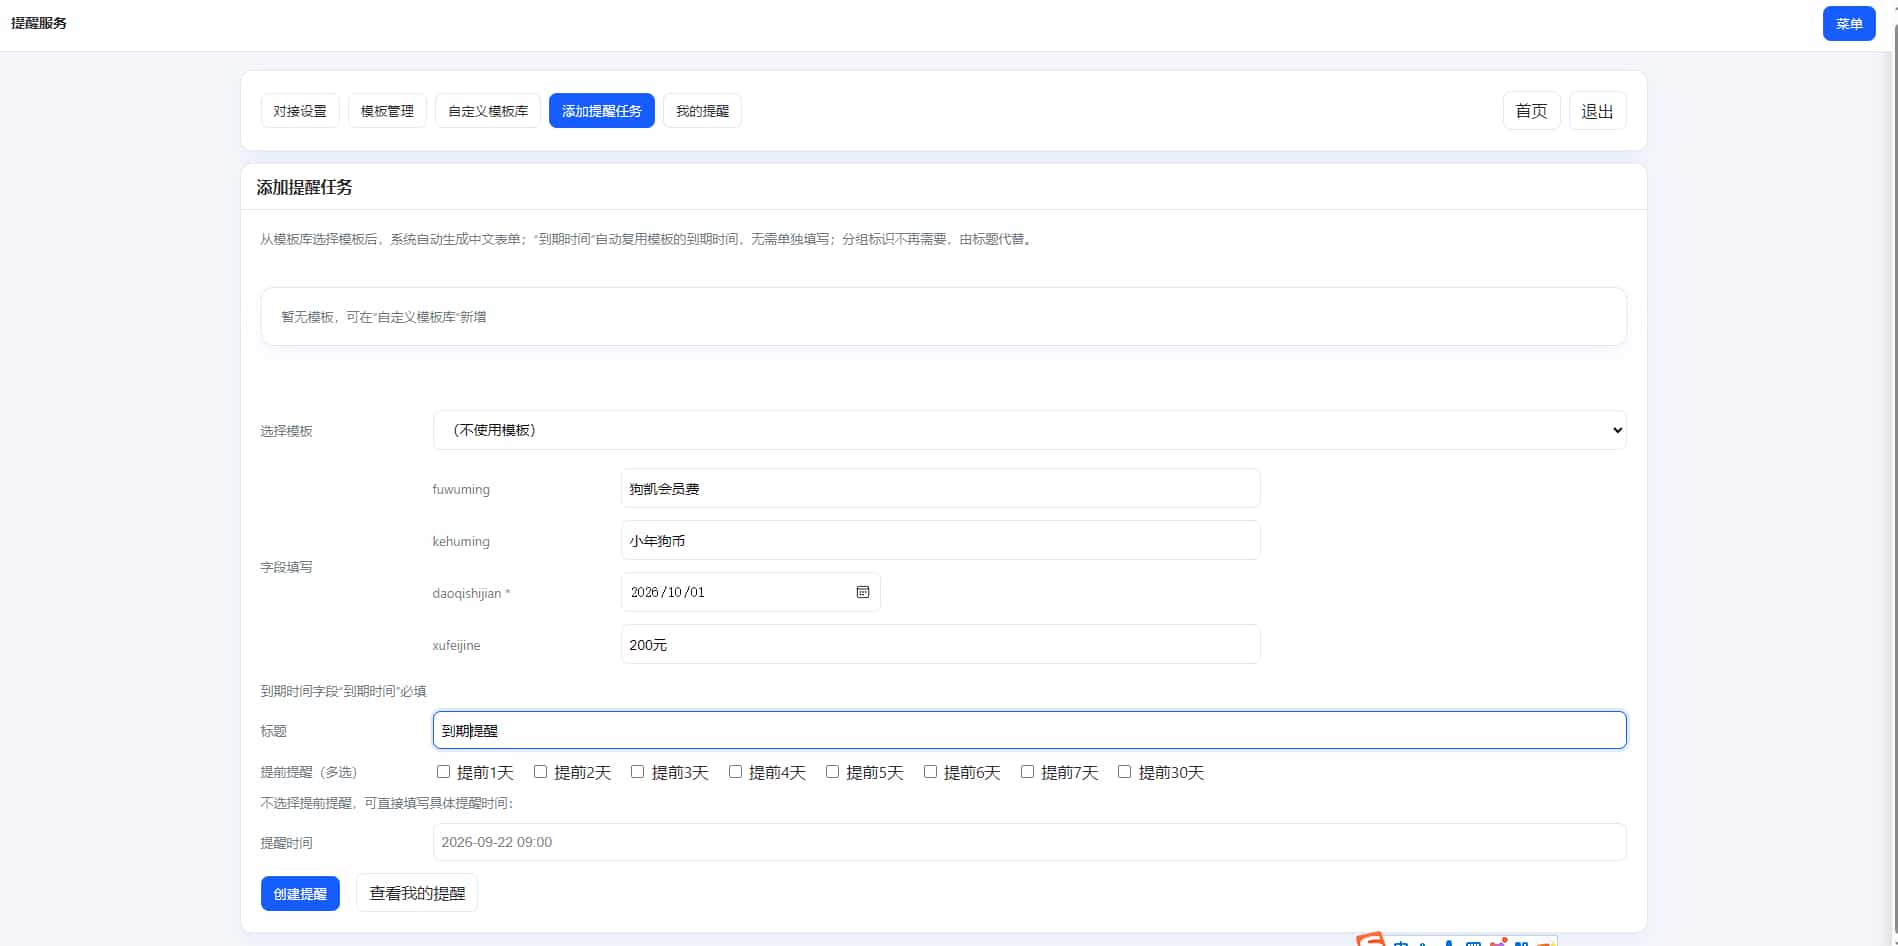The height and width of the screenshot is (946, 1898).
Task: Check the 提前1天 checkbox
Action: (x=443, y=772)
